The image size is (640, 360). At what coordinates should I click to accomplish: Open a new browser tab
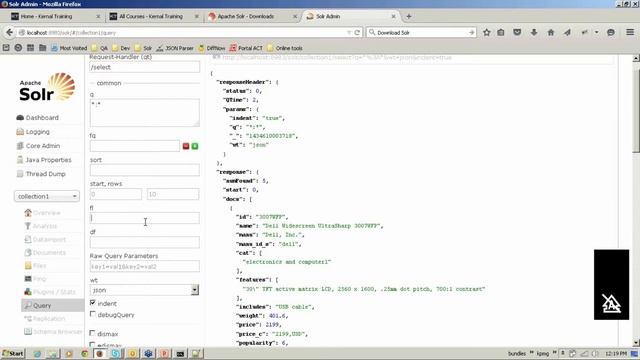tap(409, 16)
